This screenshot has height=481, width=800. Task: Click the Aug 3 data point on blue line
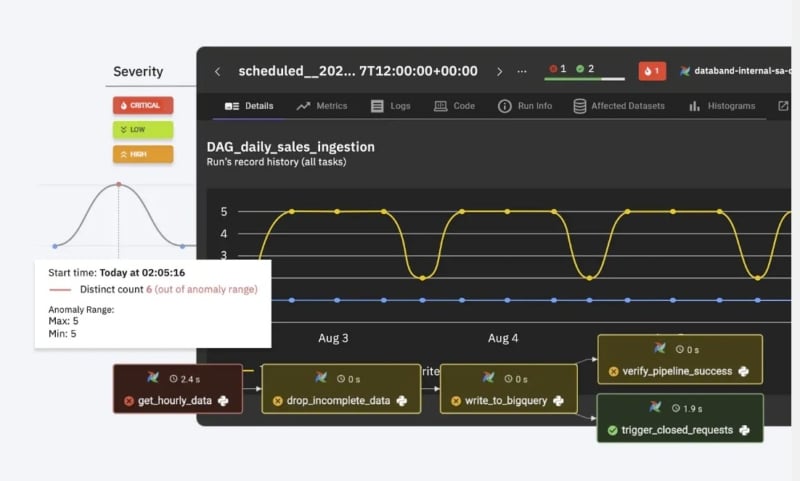click(x=337, y=300)
